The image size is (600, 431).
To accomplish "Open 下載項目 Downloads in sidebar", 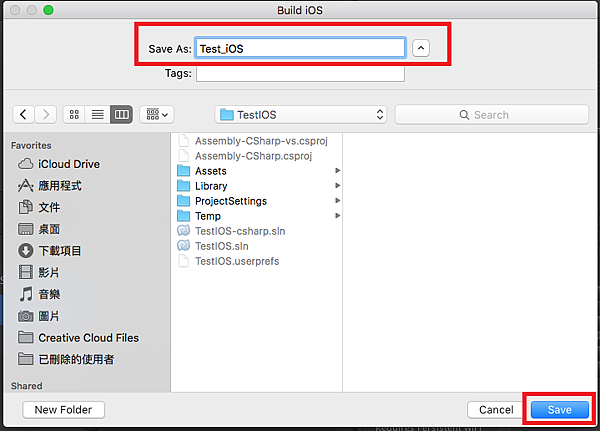I will pos(50,251).
